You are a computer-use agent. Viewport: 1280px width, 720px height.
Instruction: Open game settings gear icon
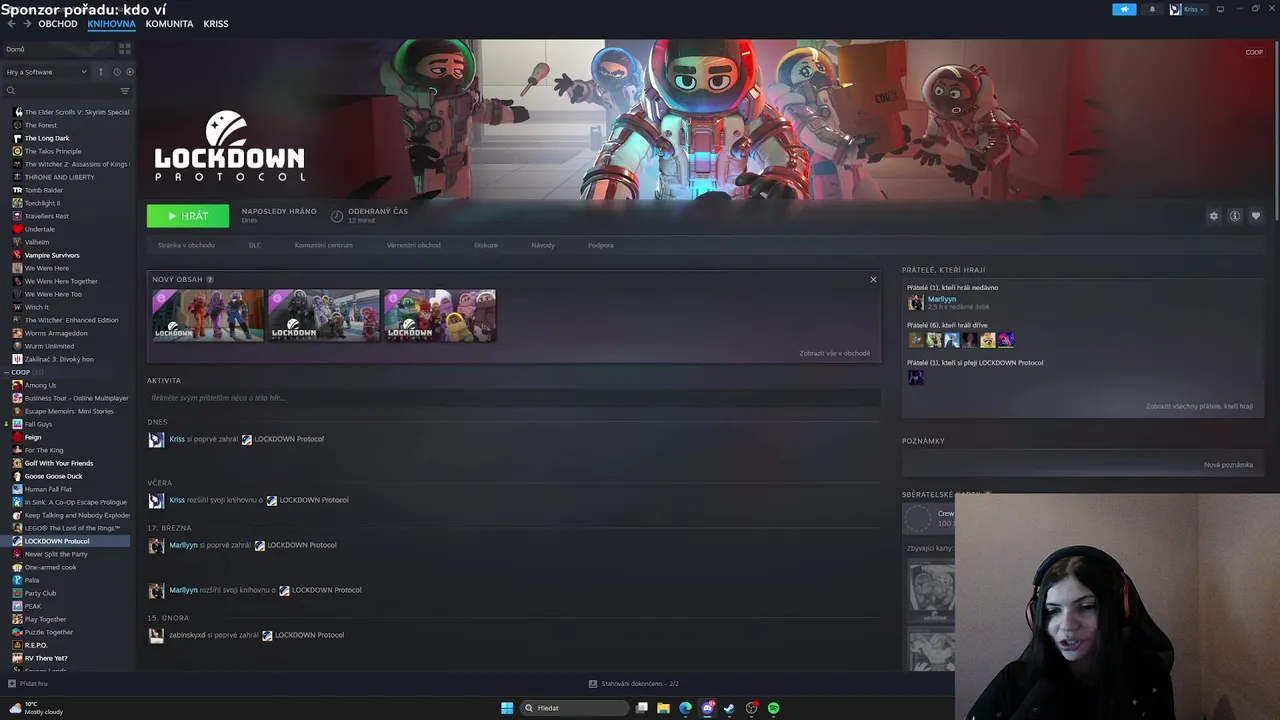tap(1214, 216)
